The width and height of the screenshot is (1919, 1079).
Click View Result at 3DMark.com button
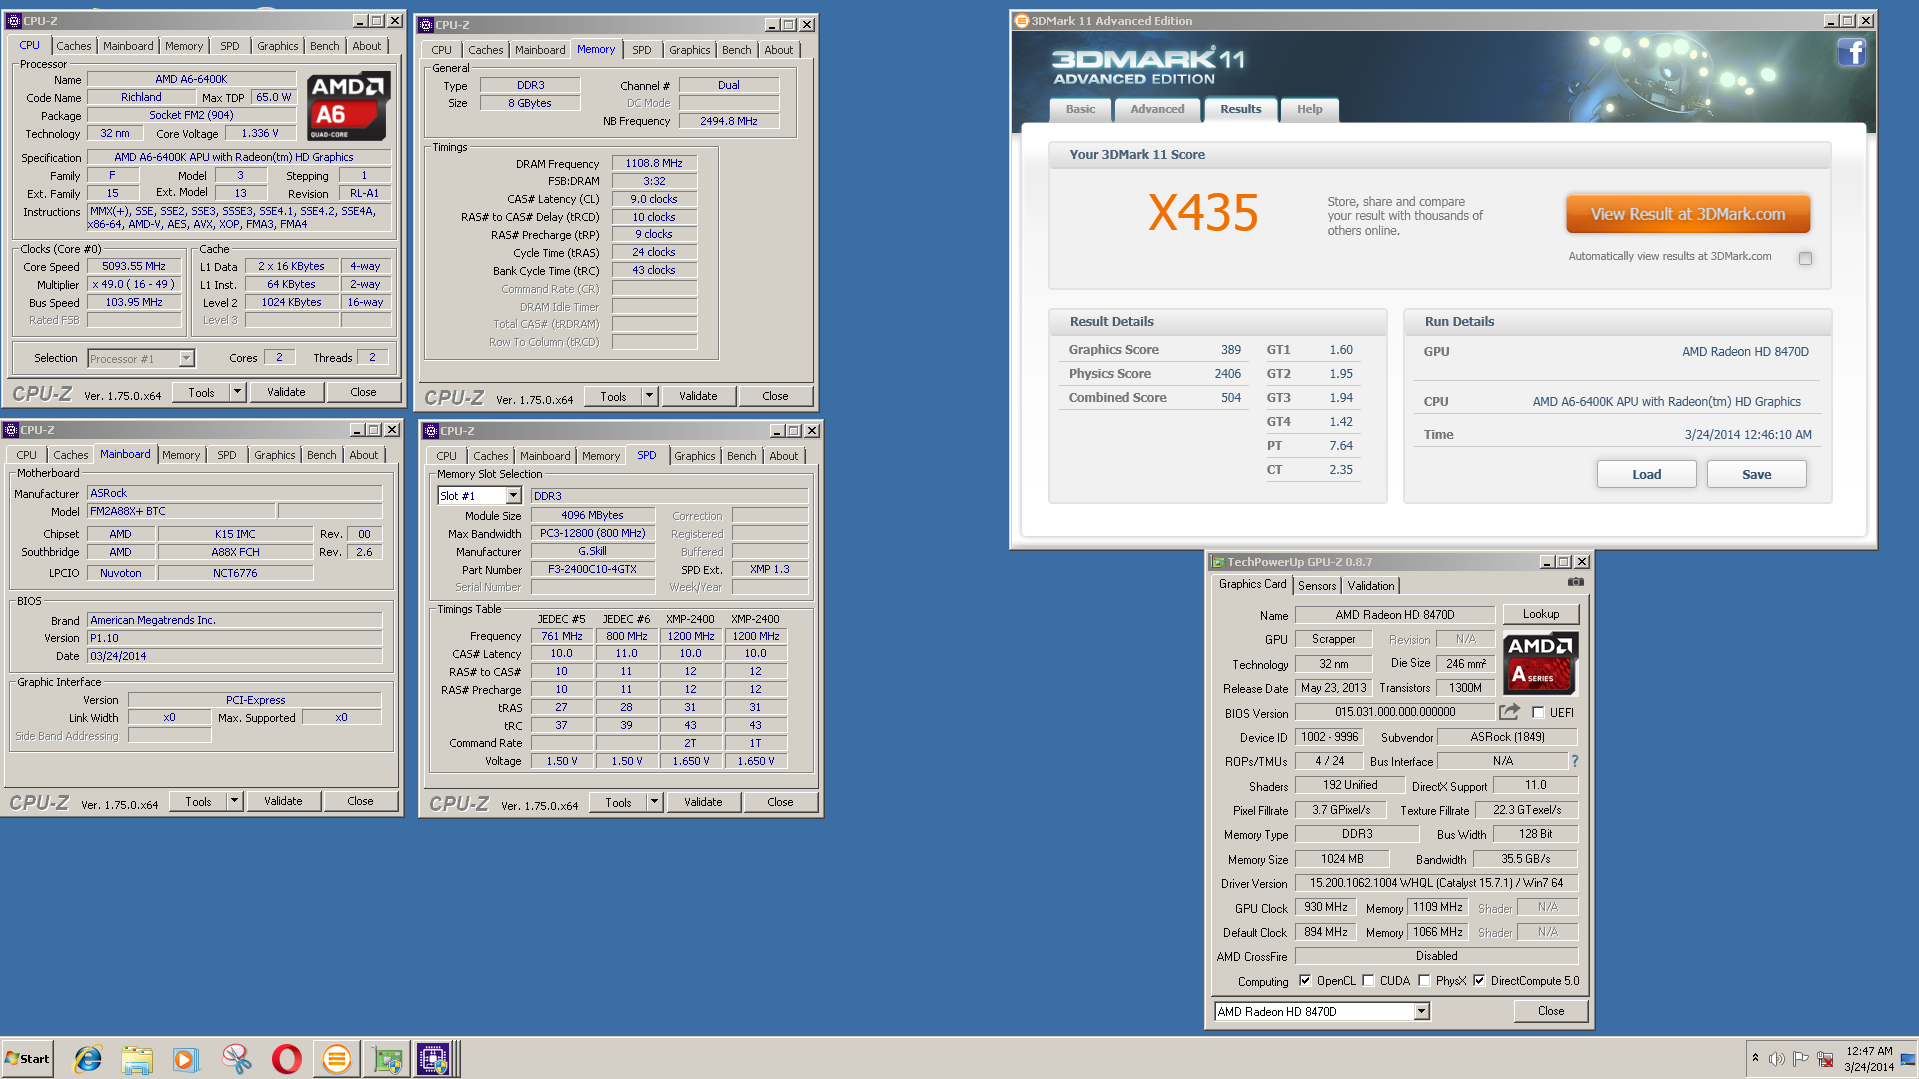(1688, 214)
